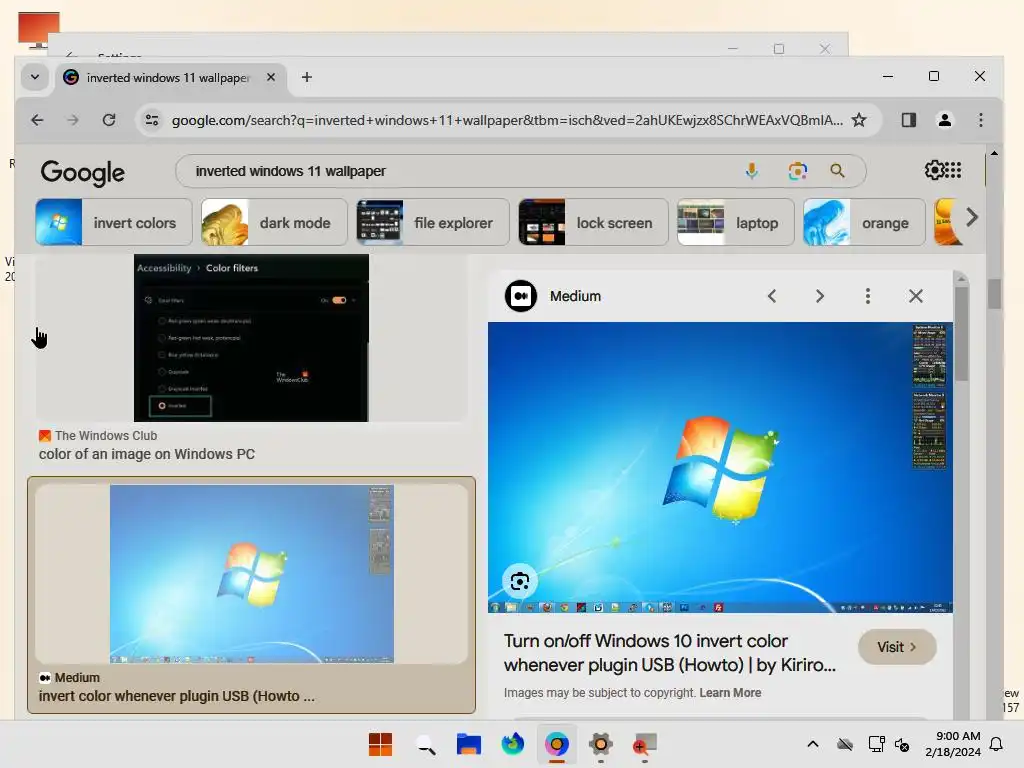This screenshot has width=1024, height=768.
Task: Show previous image in preview panel
Action: pos(772,296)
